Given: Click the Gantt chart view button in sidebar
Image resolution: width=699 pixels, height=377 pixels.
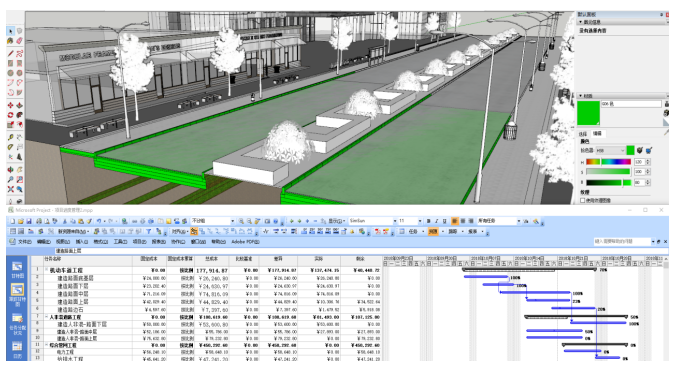Looking at the screenshot, I should pyautogui.click(x=17, y=270).
